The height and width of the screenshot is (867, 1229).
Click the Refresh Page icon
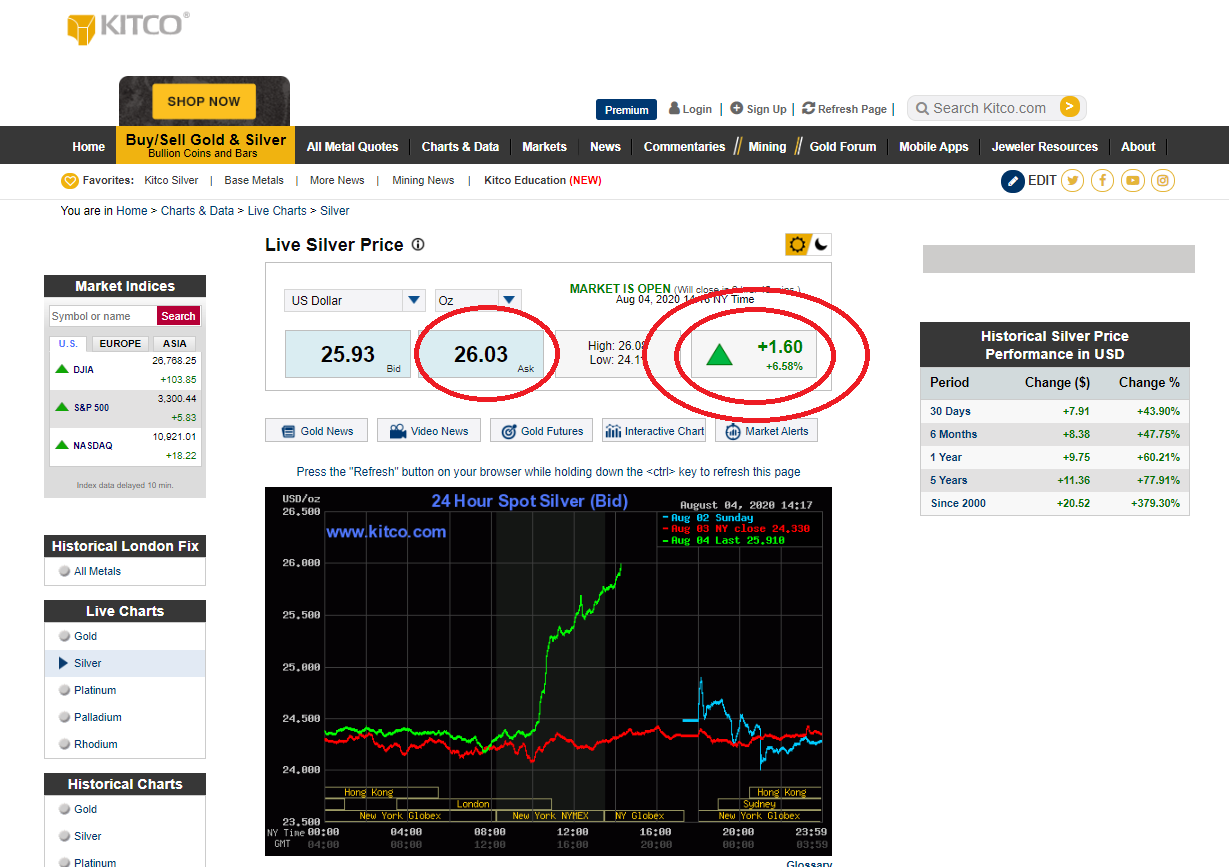[809, 108]
